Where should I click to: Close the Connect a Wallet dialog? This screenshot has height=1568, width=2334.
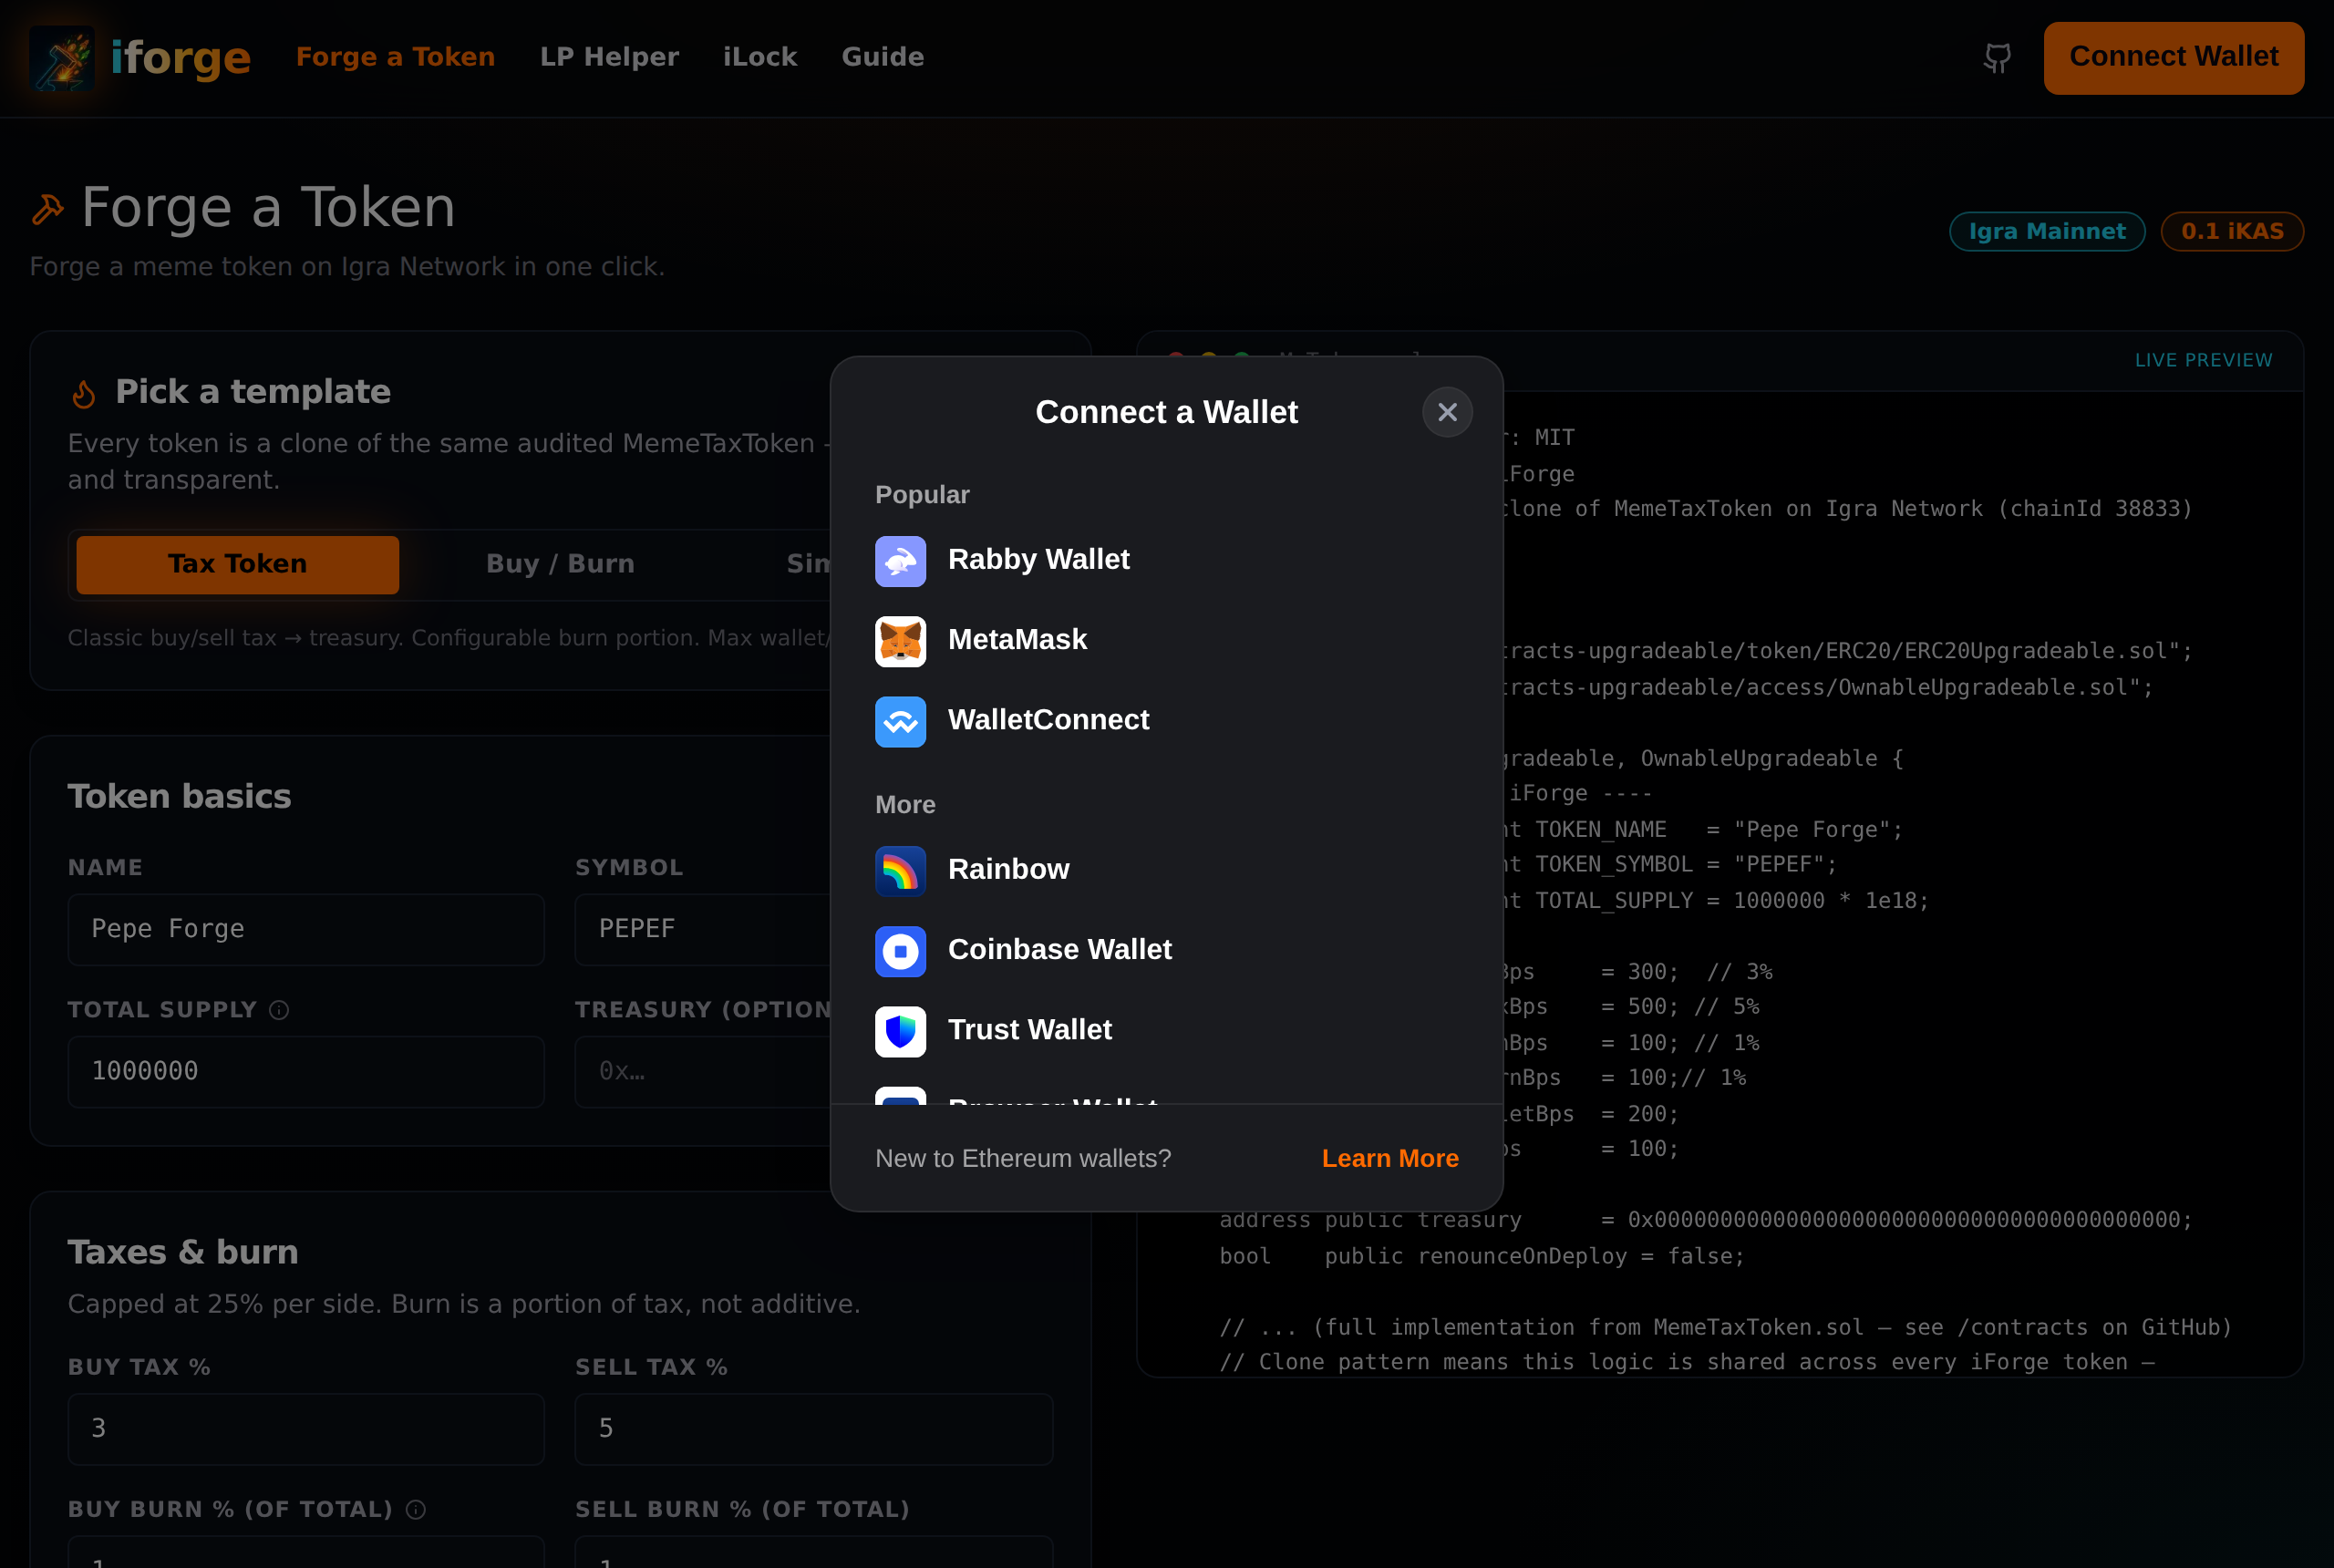coord(1446,412)
